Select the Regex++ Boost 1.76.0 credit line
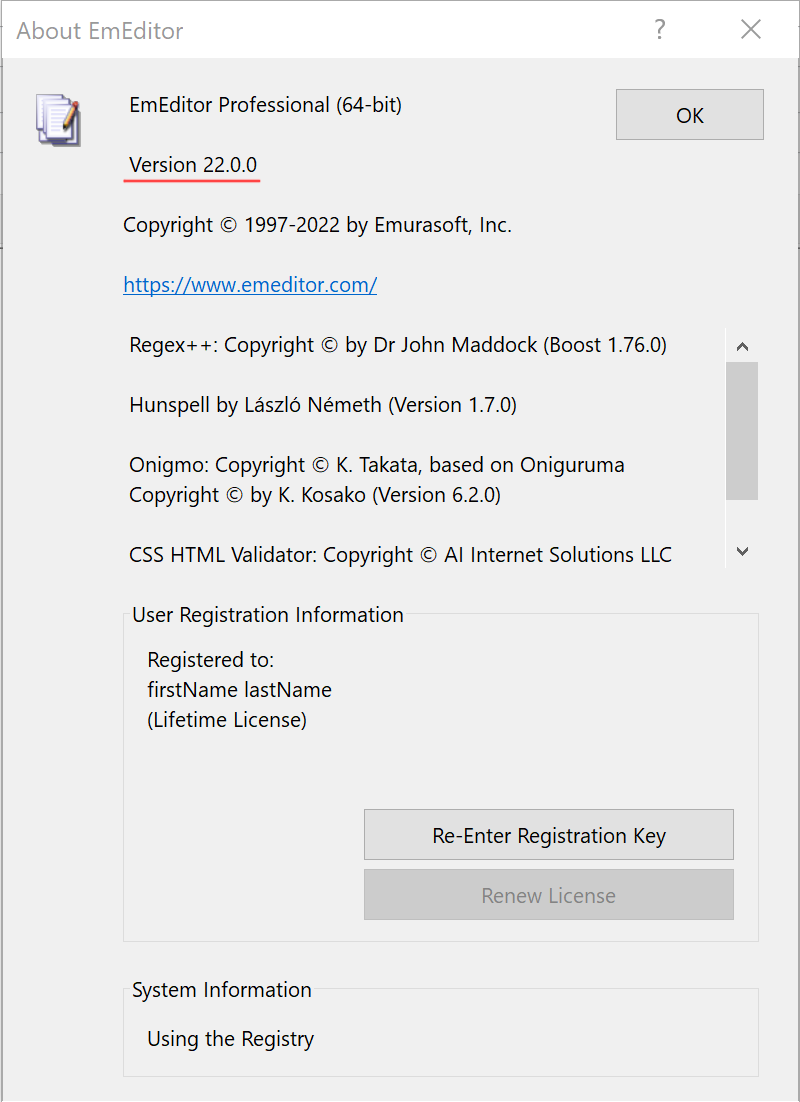This screenshot has height=1102, width=800. (x=398, y=345)
